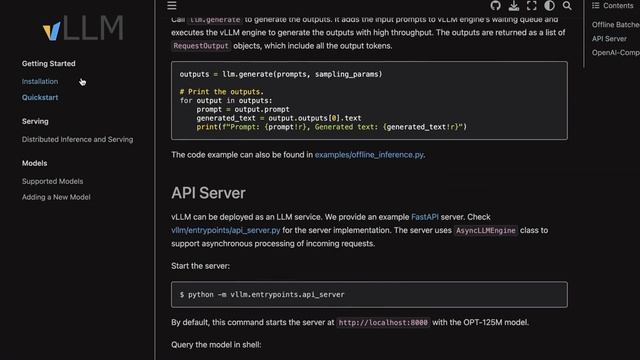Click the API Server heading
Screen dimensions: 640x360
coord(208,193)
